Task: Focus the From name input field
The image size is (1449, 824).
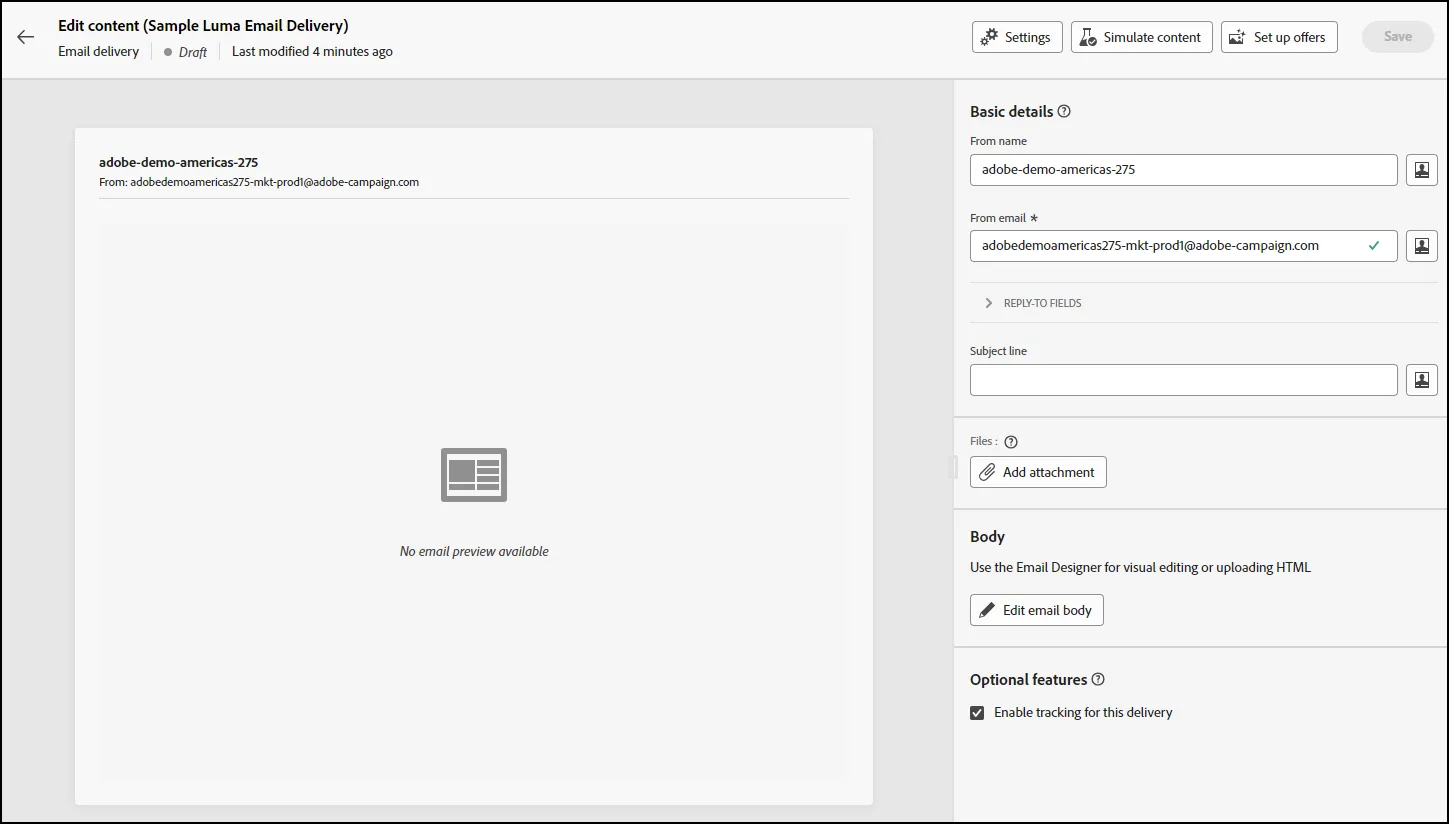Action: [x=1183, y=170]
